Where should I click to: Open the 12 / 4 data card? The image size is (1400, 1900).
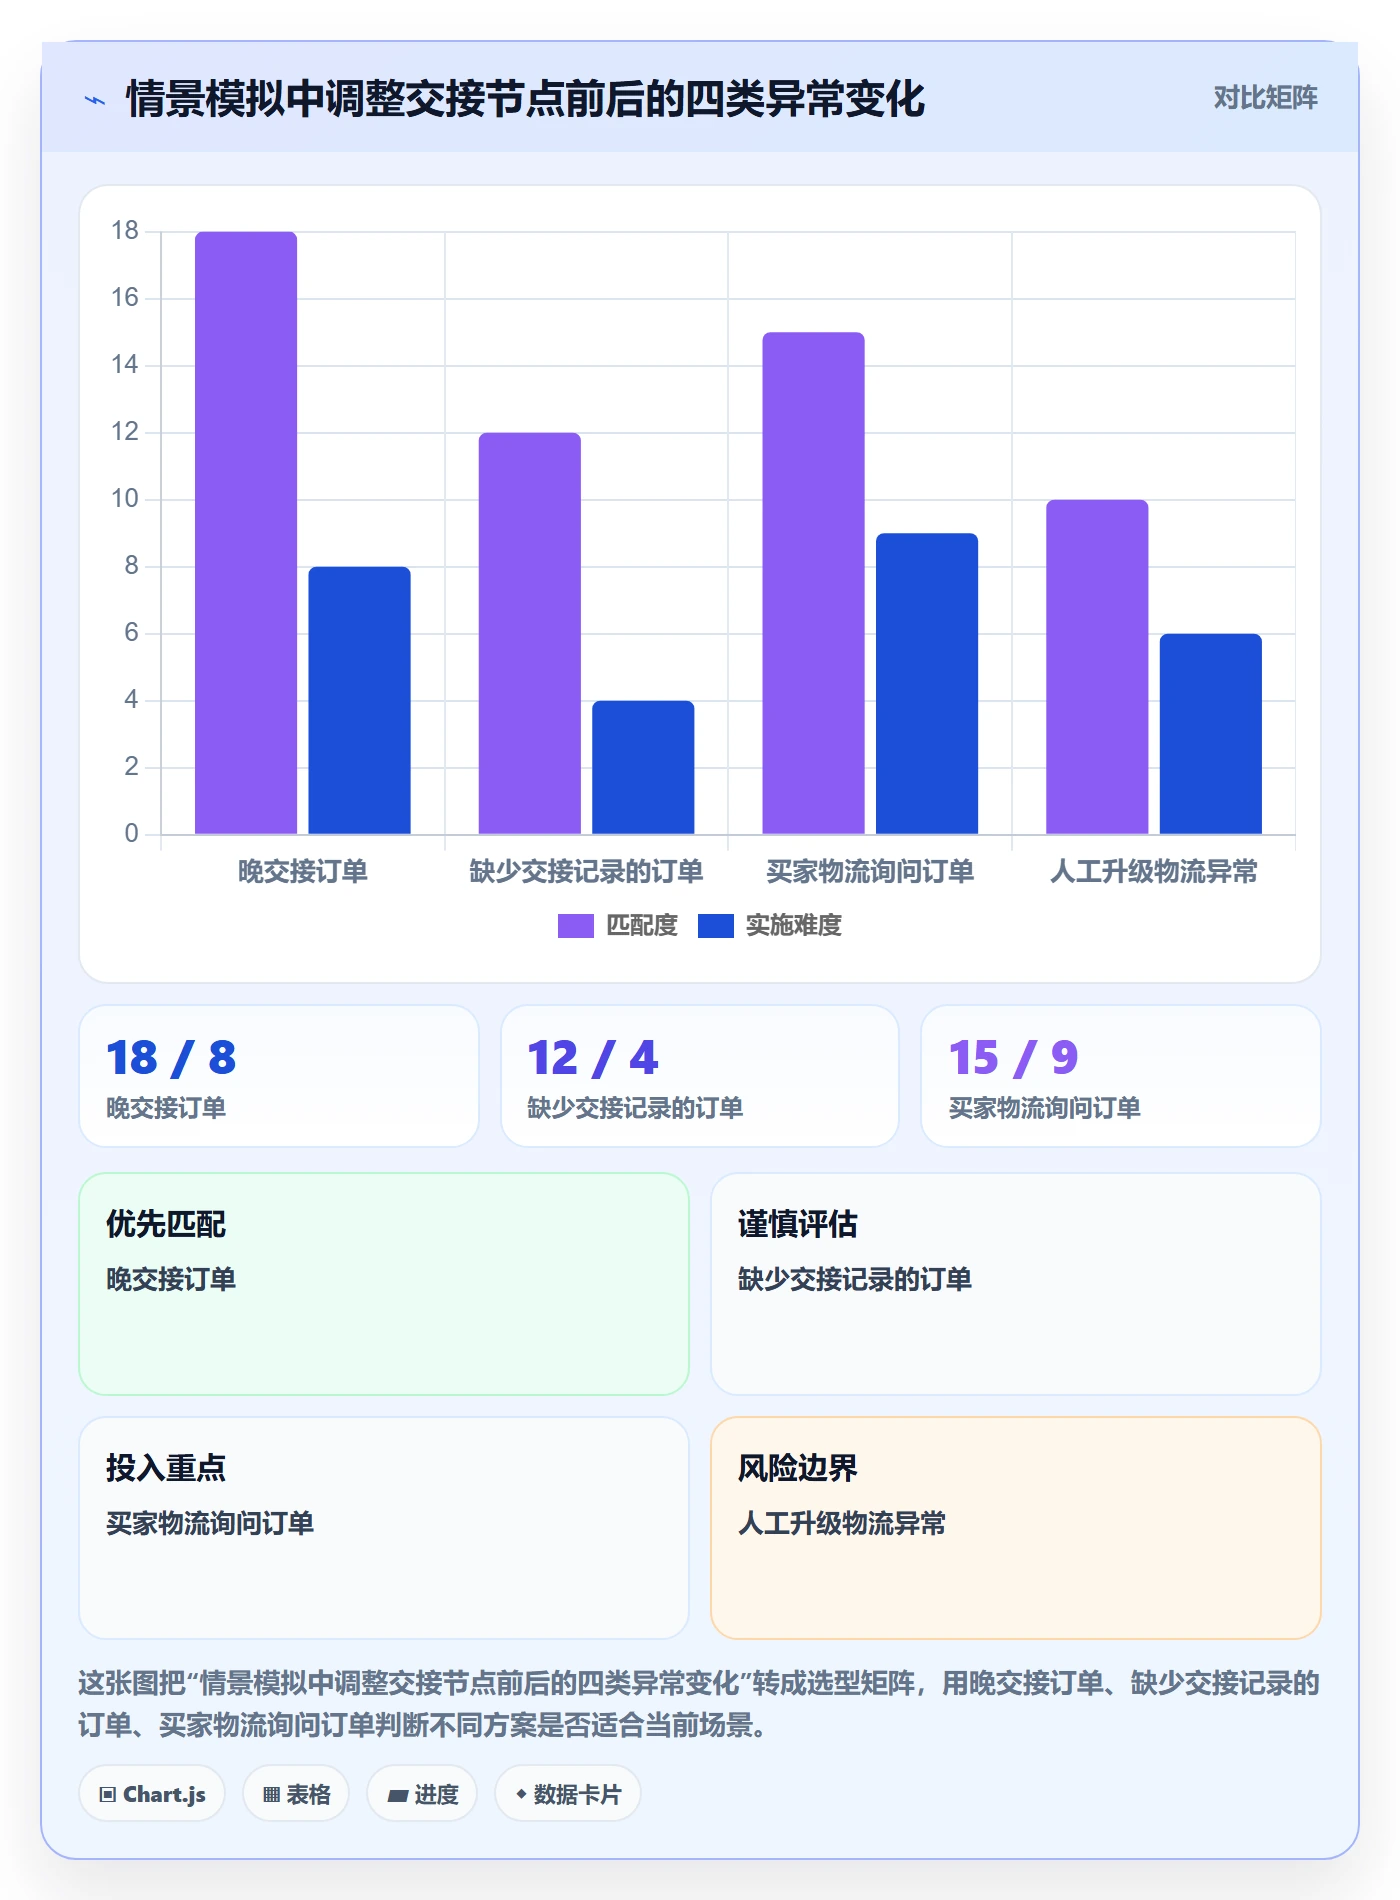[700, 1076]
